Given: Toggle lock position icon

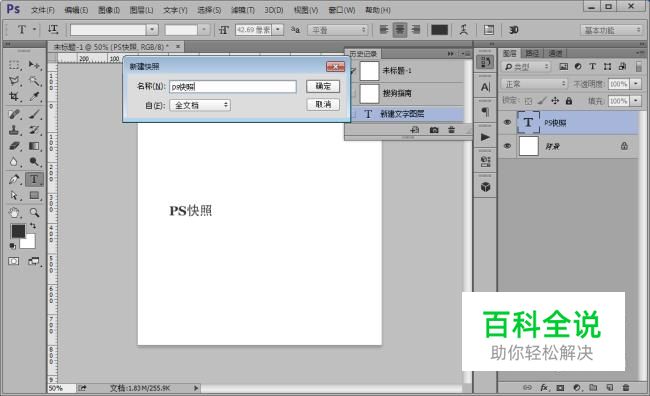Looking at the screenshot, I should tap(555, 101).
